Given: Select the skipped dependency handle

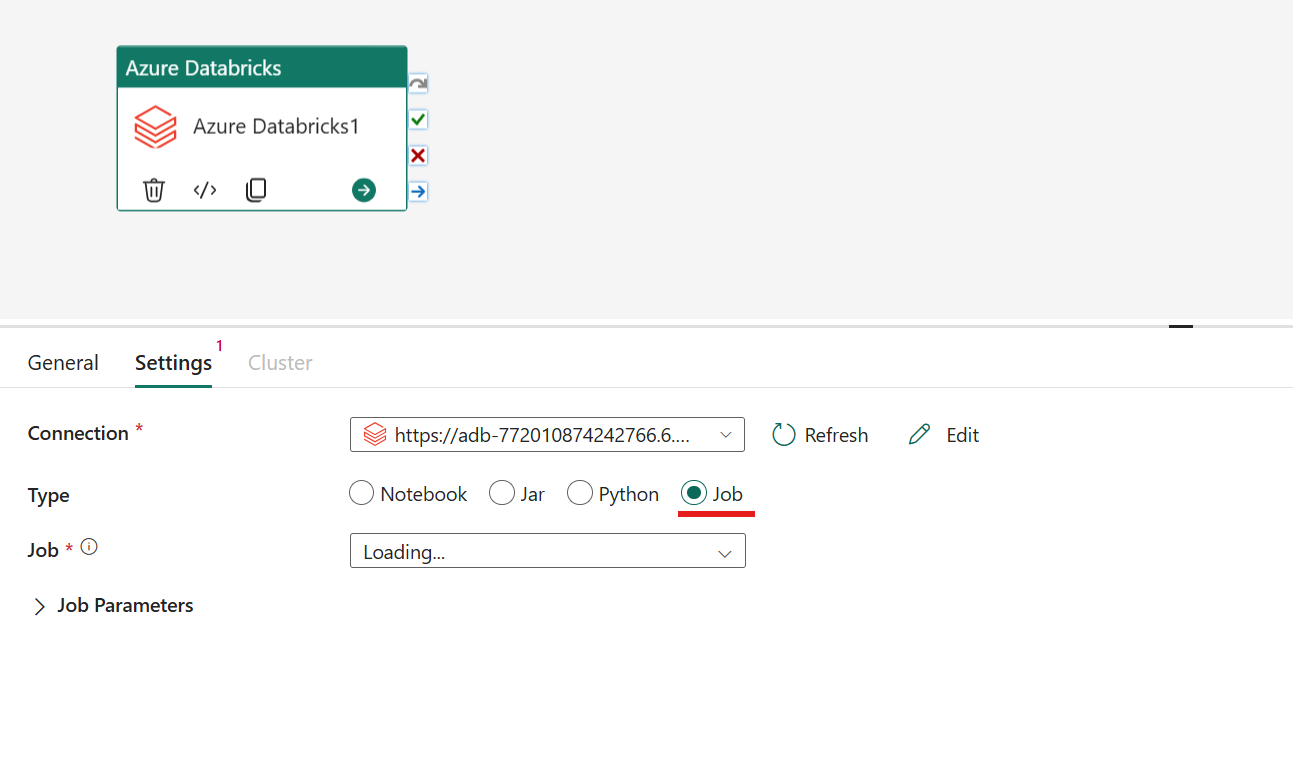Looking at the screenshot, I should point(417,83).
